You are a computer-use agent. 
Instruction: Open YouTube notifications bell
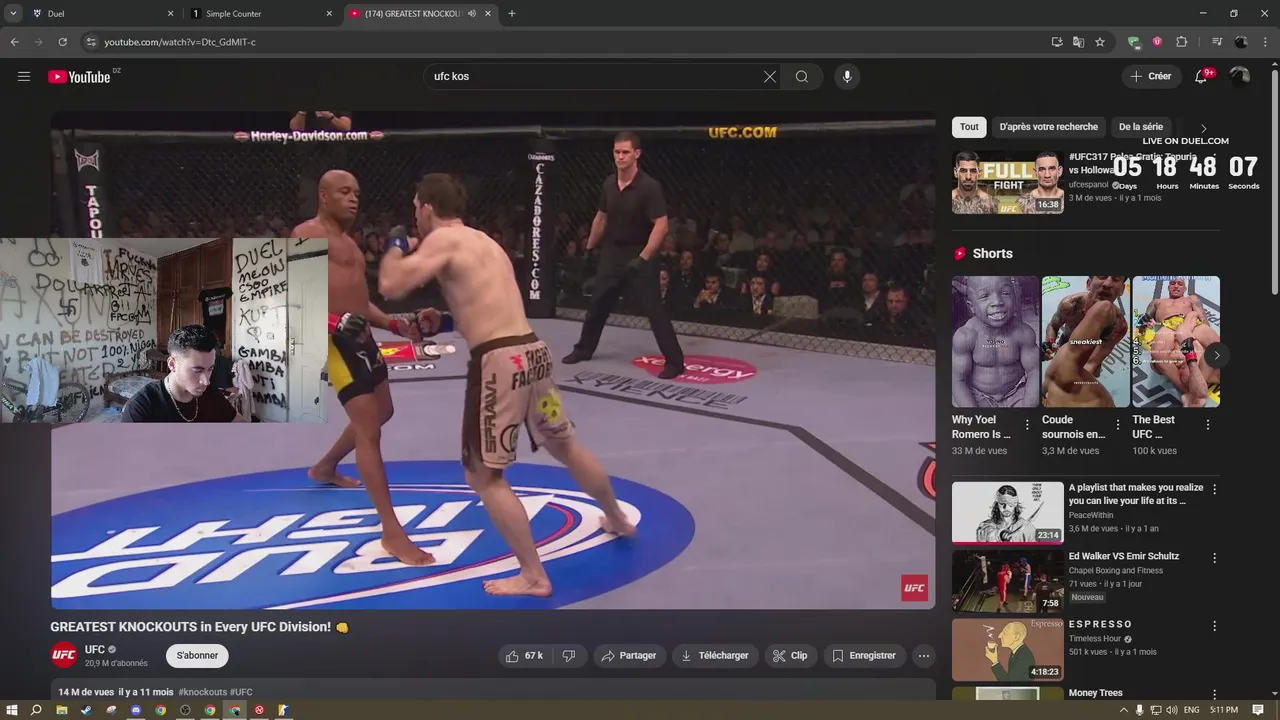point(1203,76)
